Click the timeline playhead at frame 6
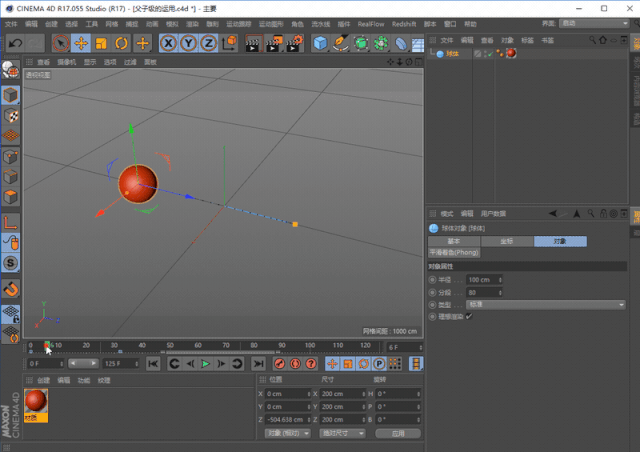The width and height of the screenshot is (640, 452). [47, 345]
